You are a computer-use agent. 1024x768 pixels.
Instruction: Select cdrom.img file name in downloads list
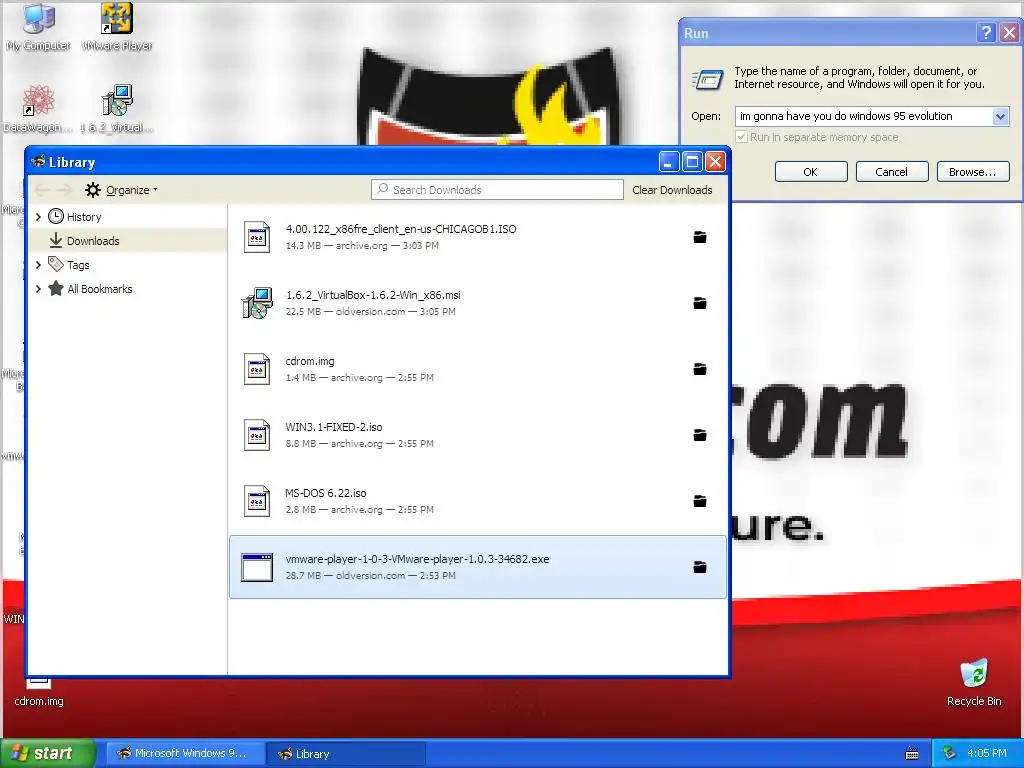pyautogui.click(x=310, y=361)
